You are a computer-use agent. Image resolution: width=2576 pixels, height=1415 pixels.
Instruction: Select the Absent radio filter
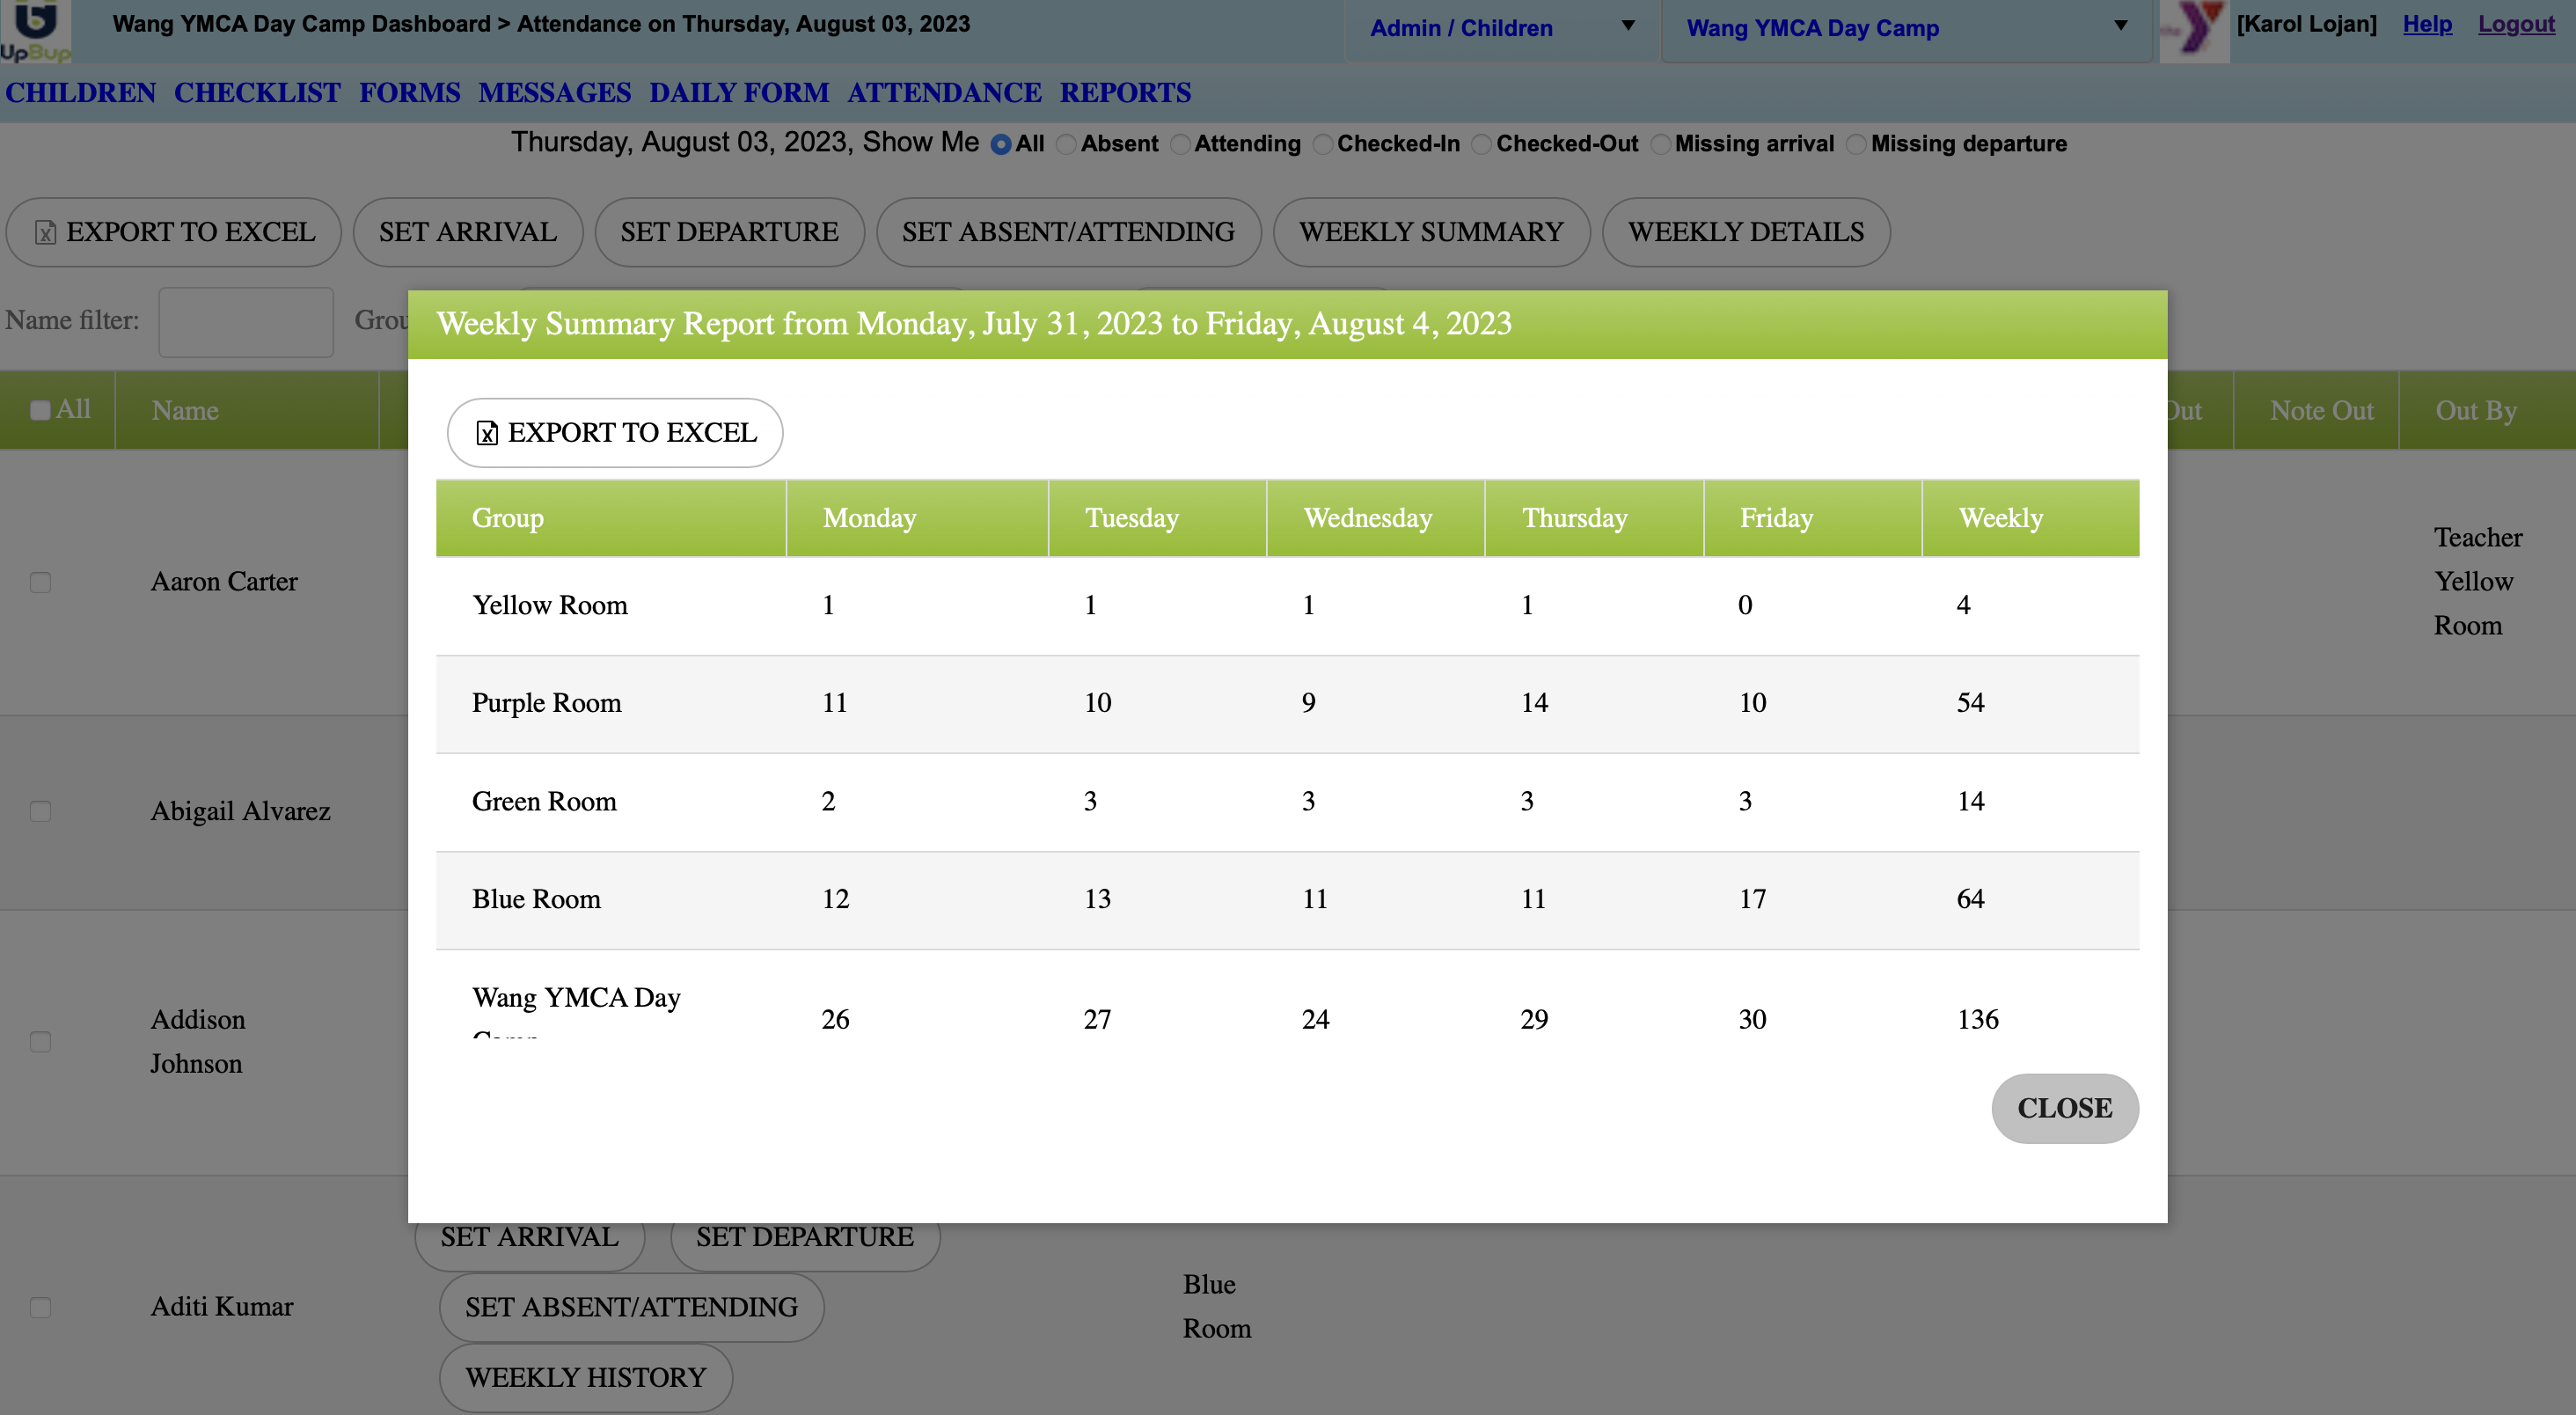1067,145
